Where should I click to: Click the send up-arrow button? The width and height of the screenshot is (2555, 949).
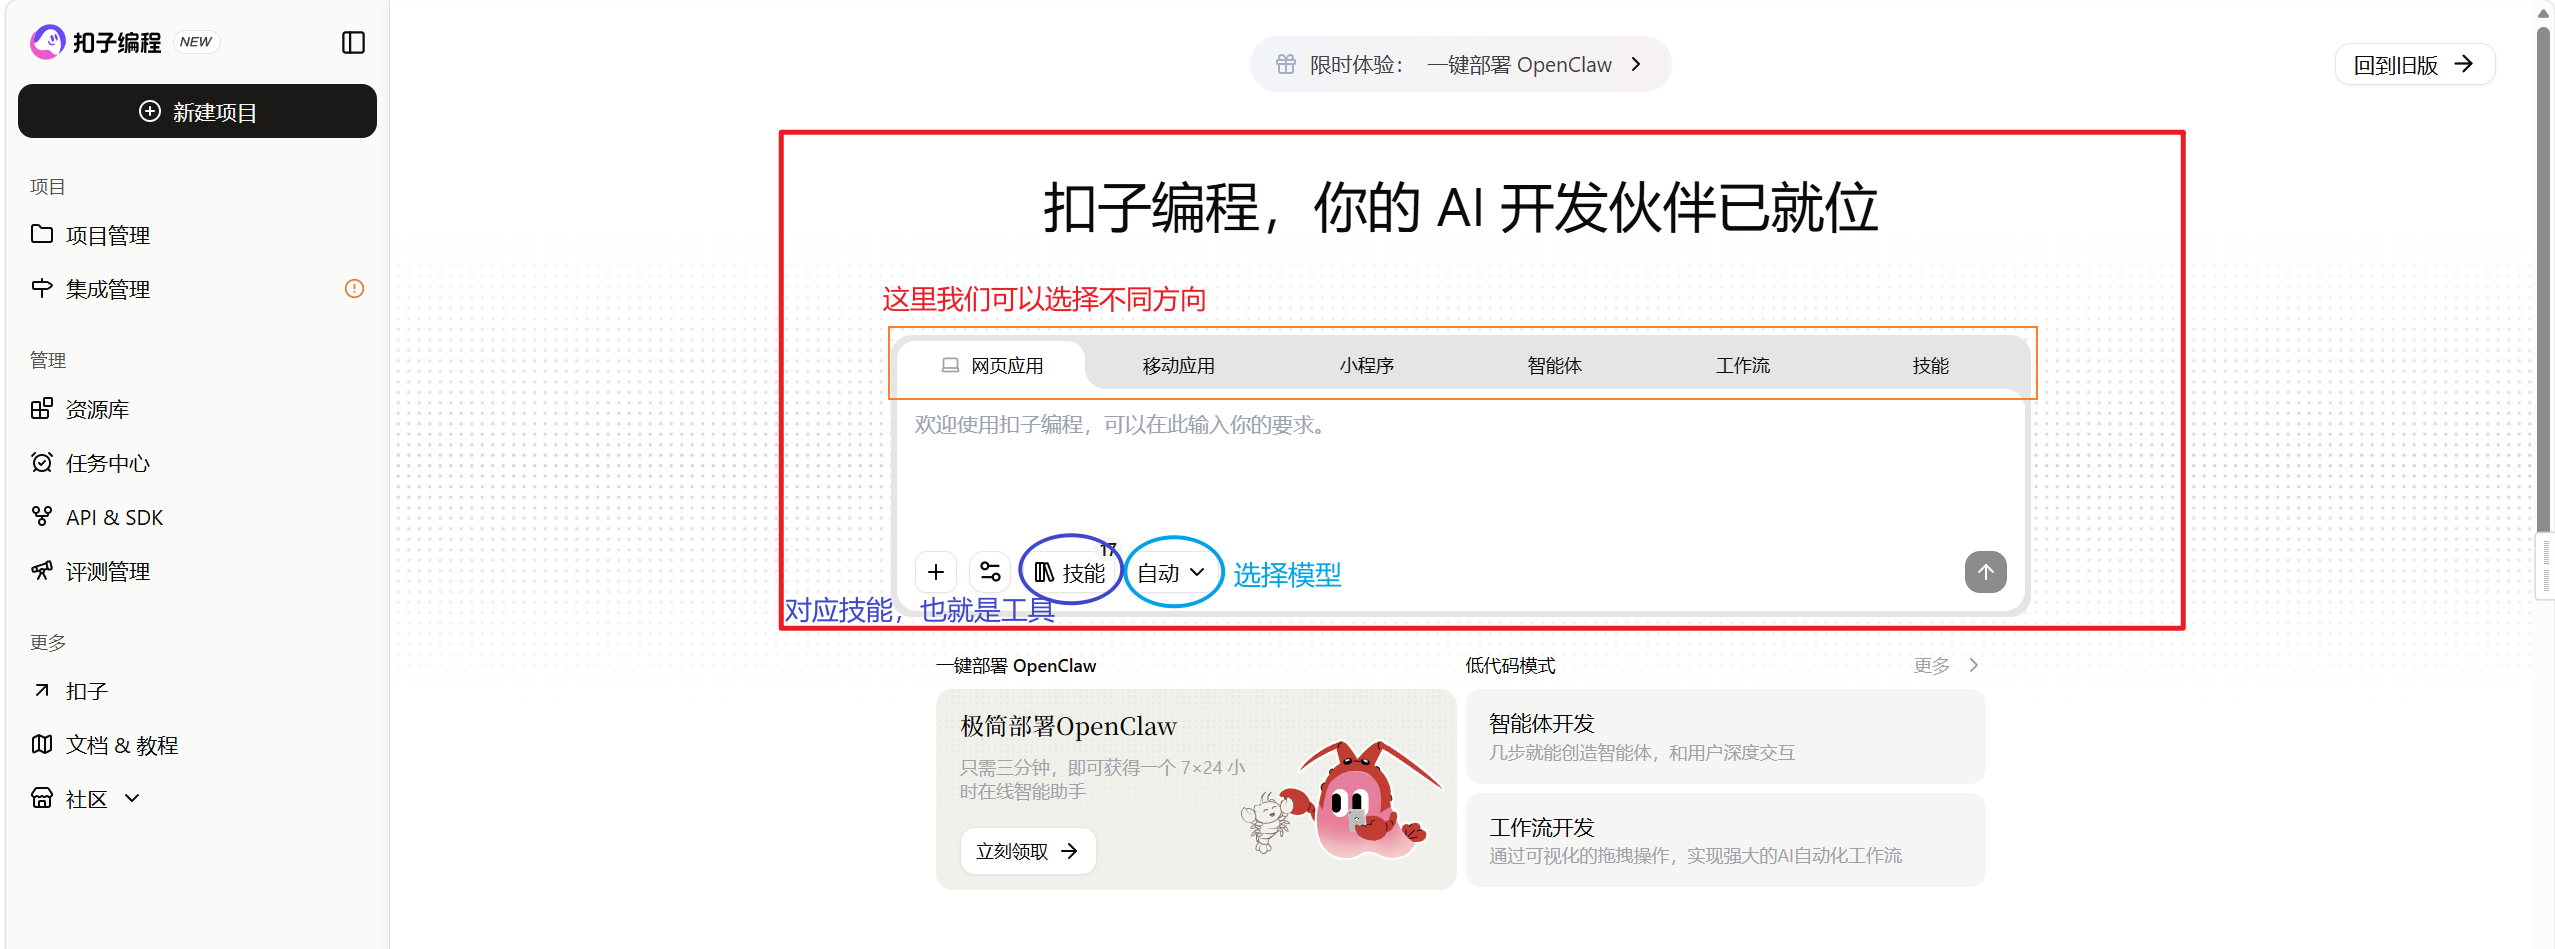coord(1985,572)
